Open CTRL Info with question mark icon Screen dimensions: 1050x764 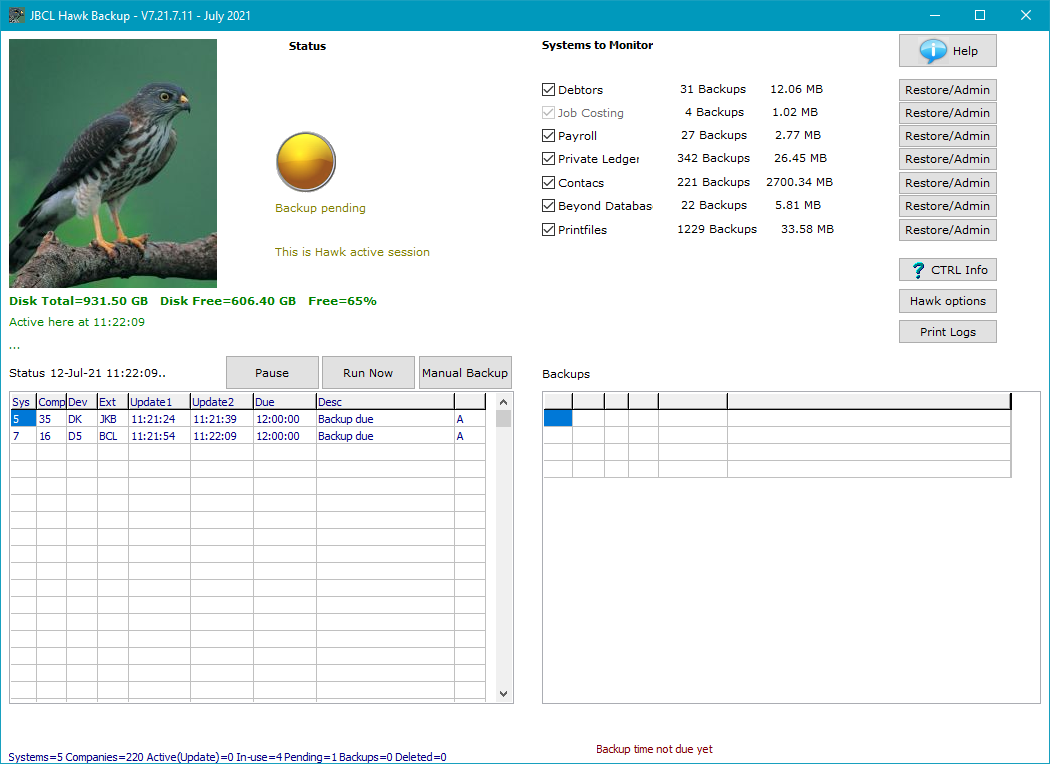947,270
